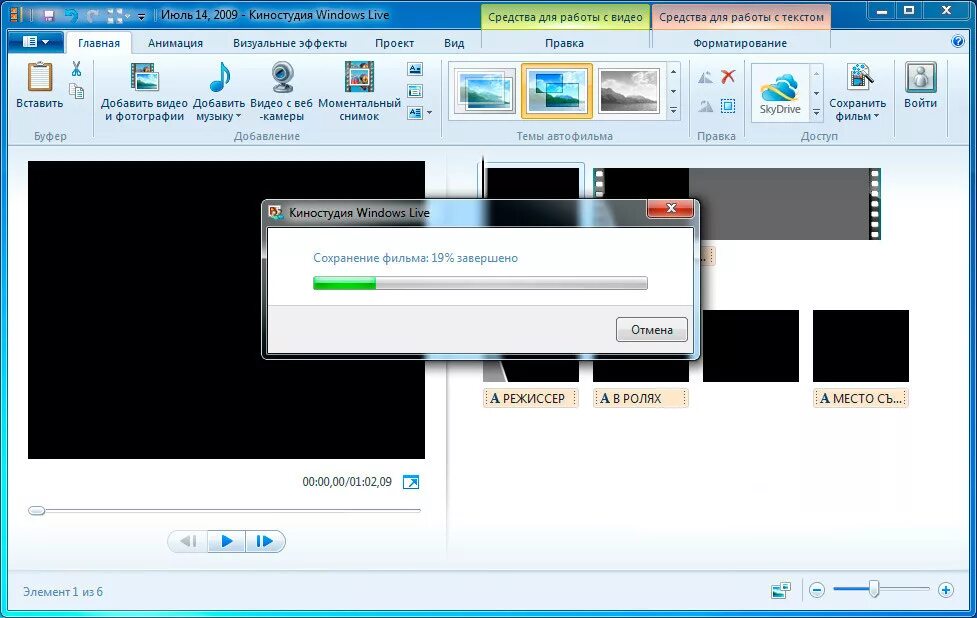The width and height of the screenshot is (977, 618).
Task: Click the SkyDrive cloud sharing icon
Action: (x=779, y=92)
